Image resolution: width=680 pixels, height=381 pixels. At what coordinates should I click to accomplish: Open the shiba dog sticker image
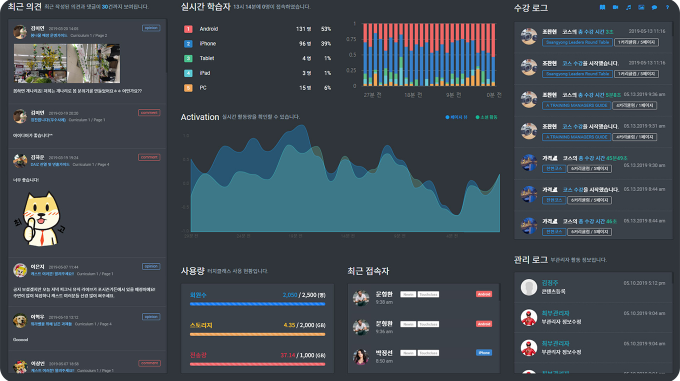click(40, 219)
